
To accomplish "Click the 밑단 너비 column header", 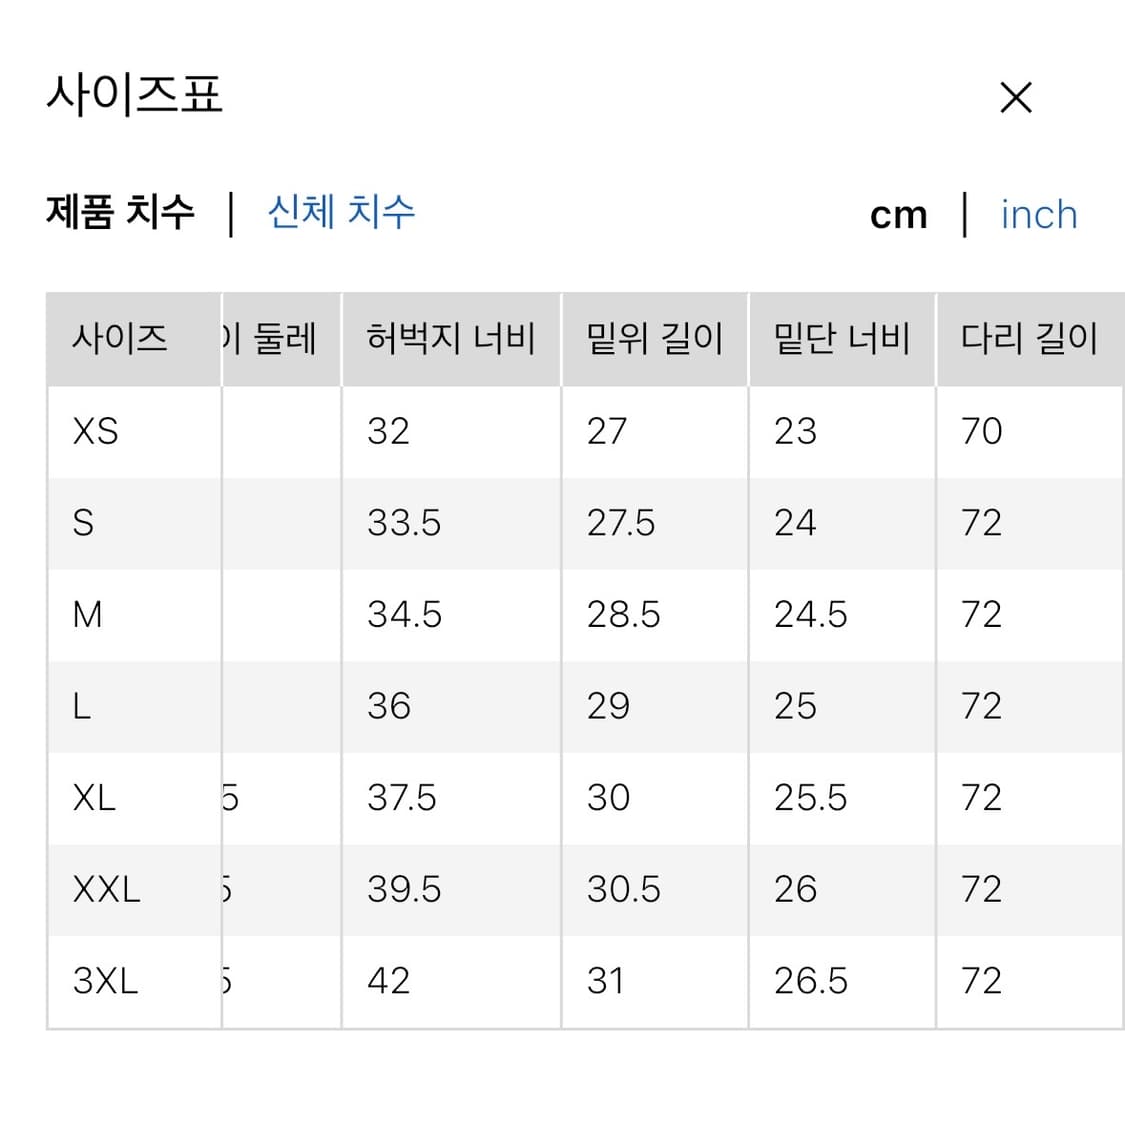I will tap(841, 339).
